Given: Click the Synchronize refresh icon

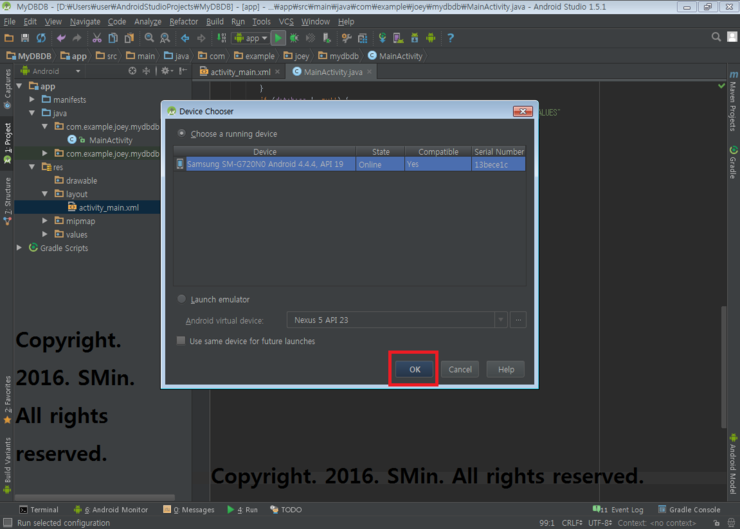Looking at the screenshot, I should pos(42,38).
